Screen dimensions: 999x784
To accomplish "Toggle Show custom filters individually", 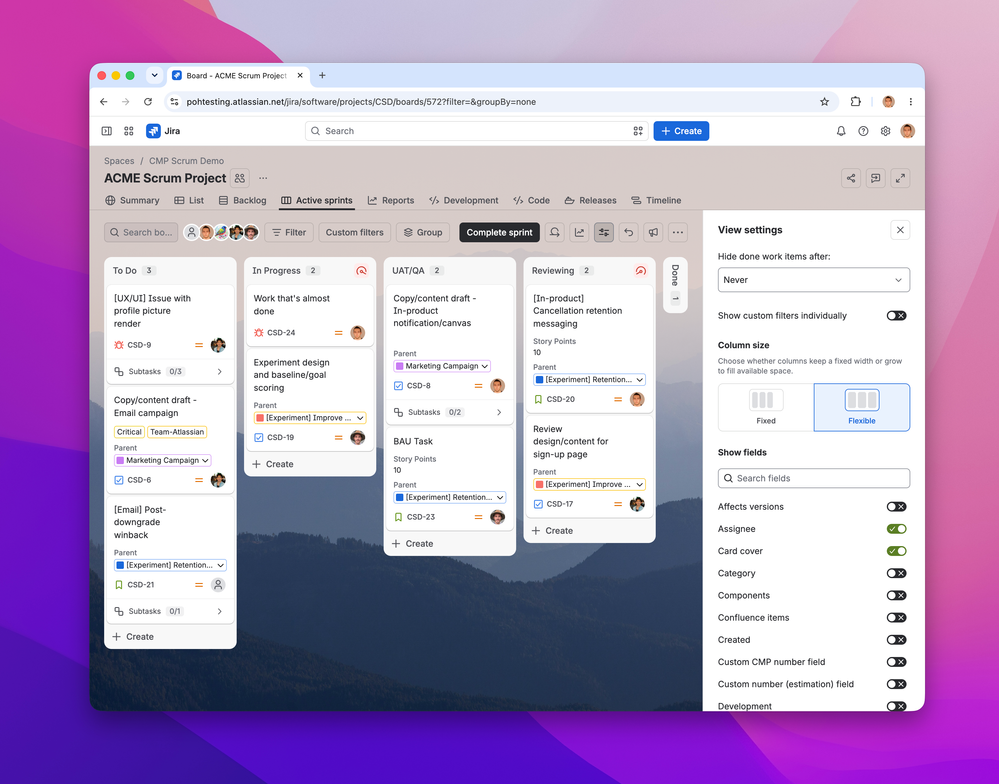I will point(896,316).
